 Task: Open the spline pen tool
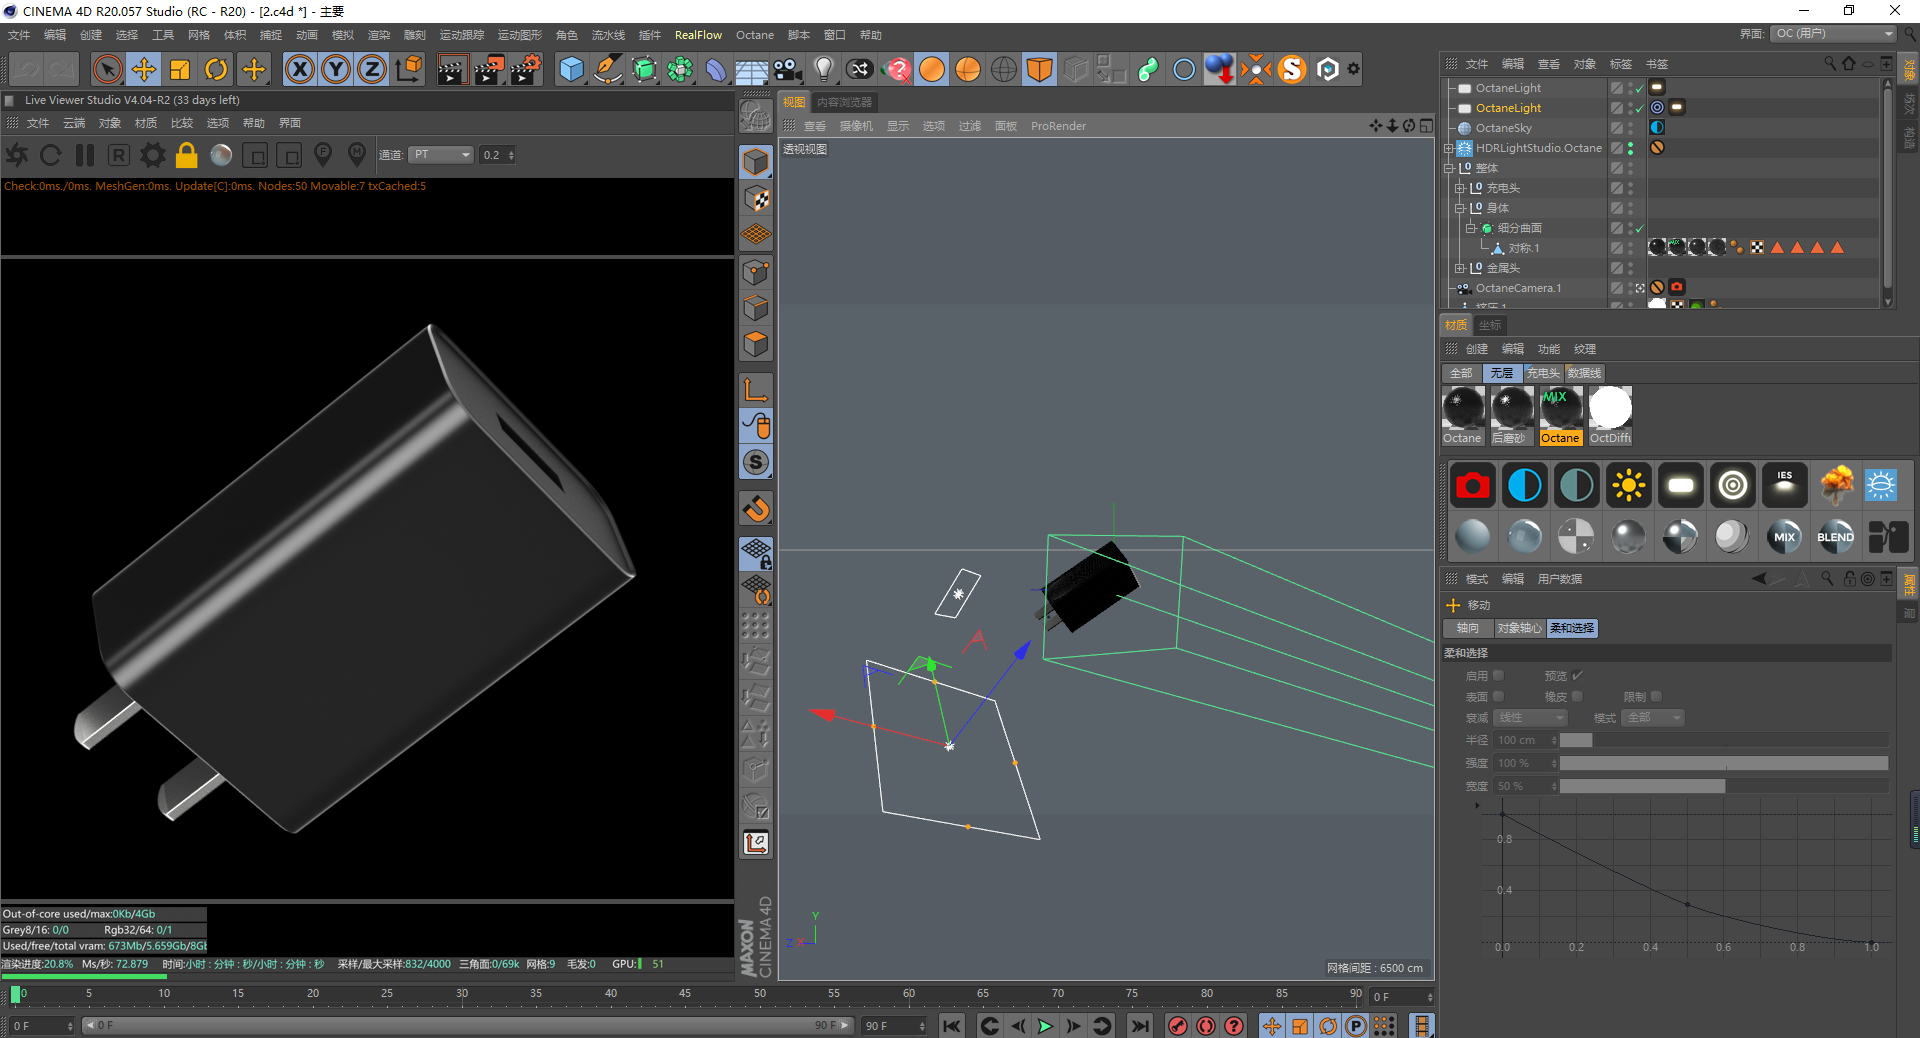(x=607, y=69)
